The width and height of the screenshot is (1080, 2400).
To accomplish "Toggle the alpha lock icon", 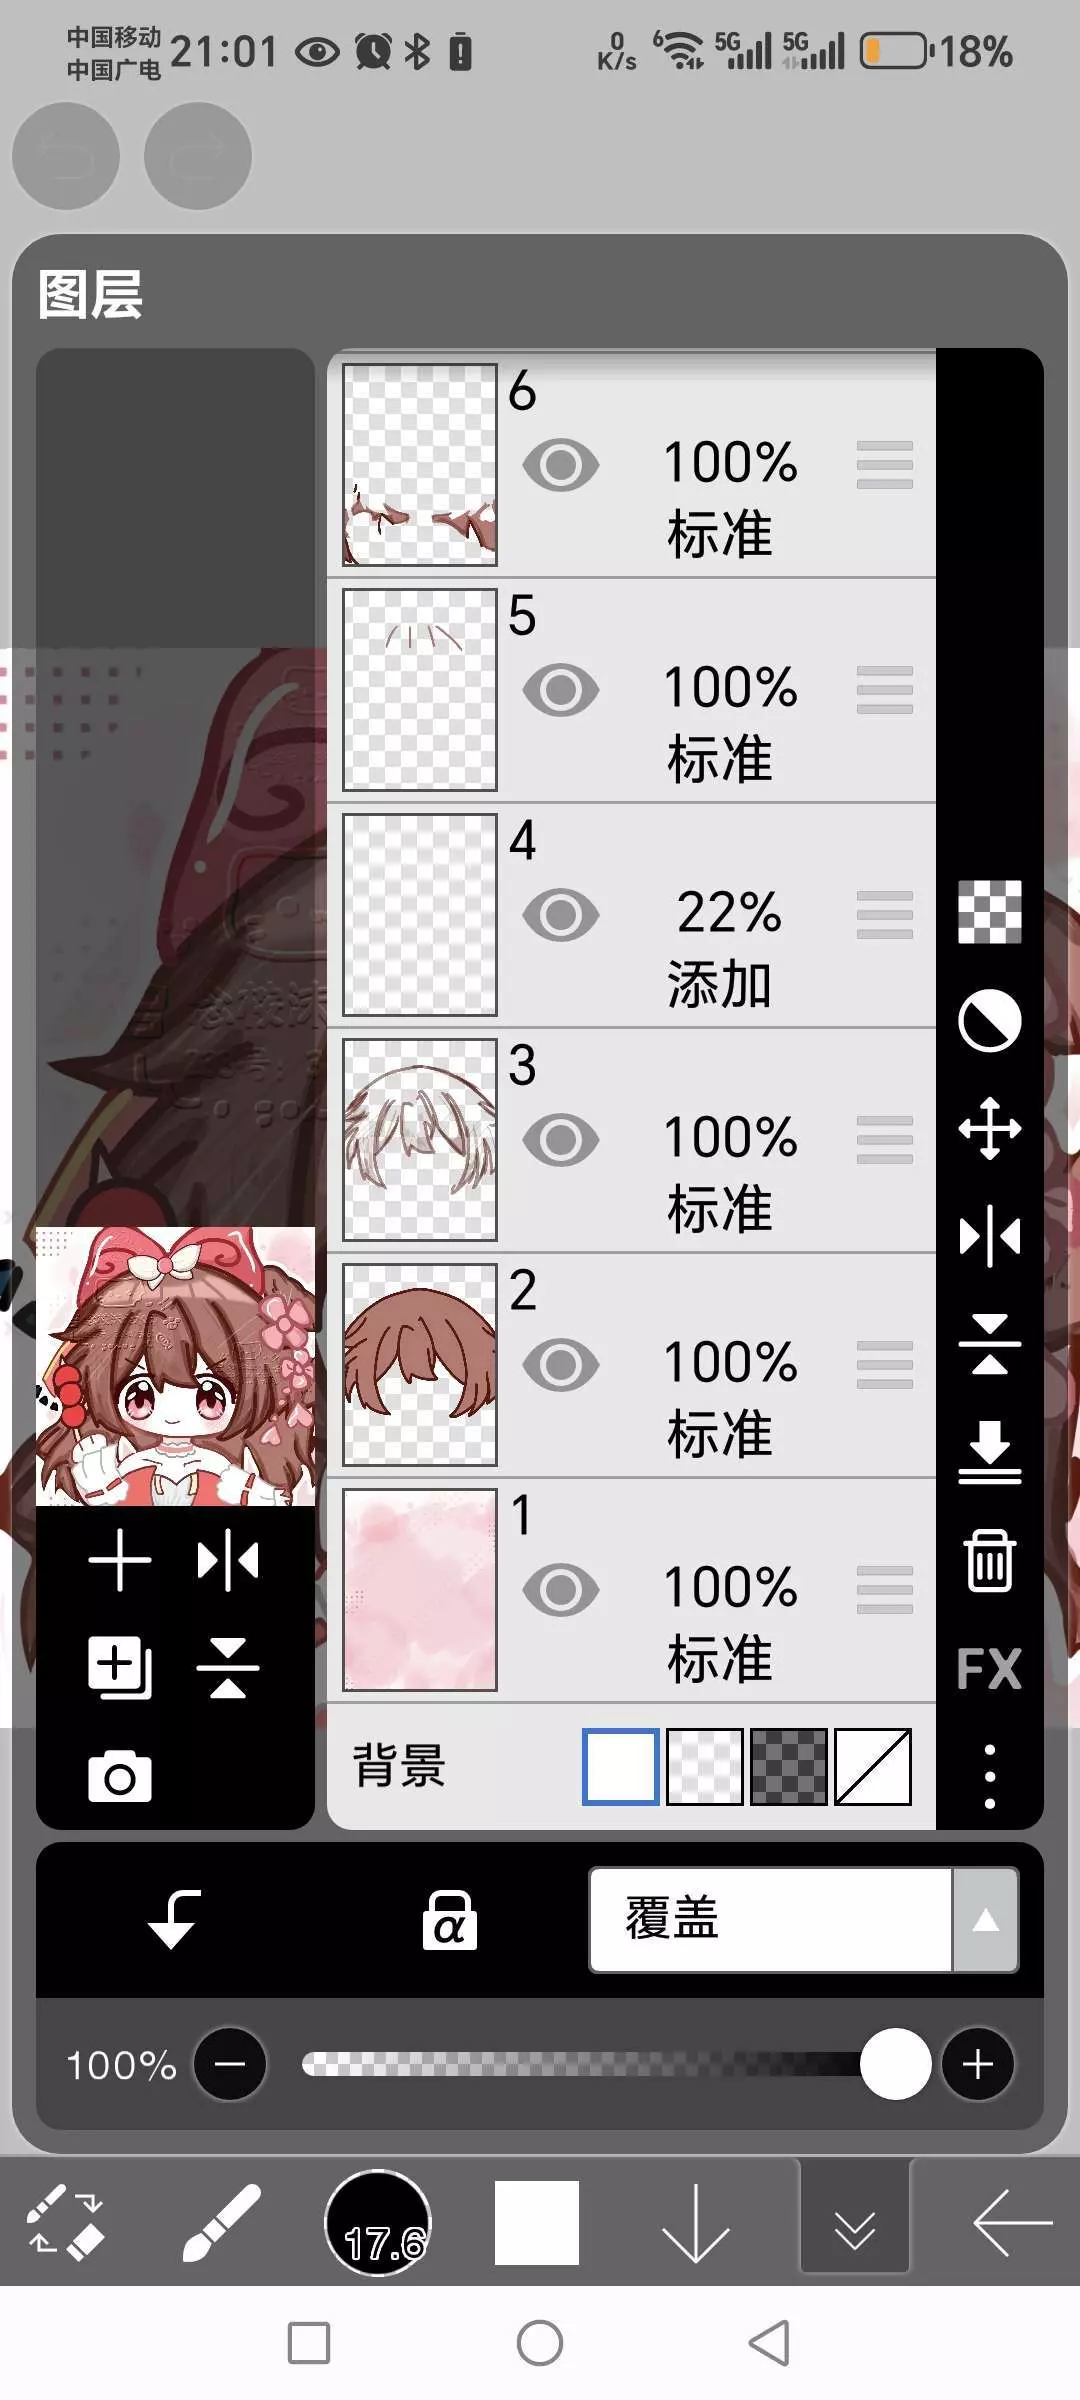I will click(449, 1920).
